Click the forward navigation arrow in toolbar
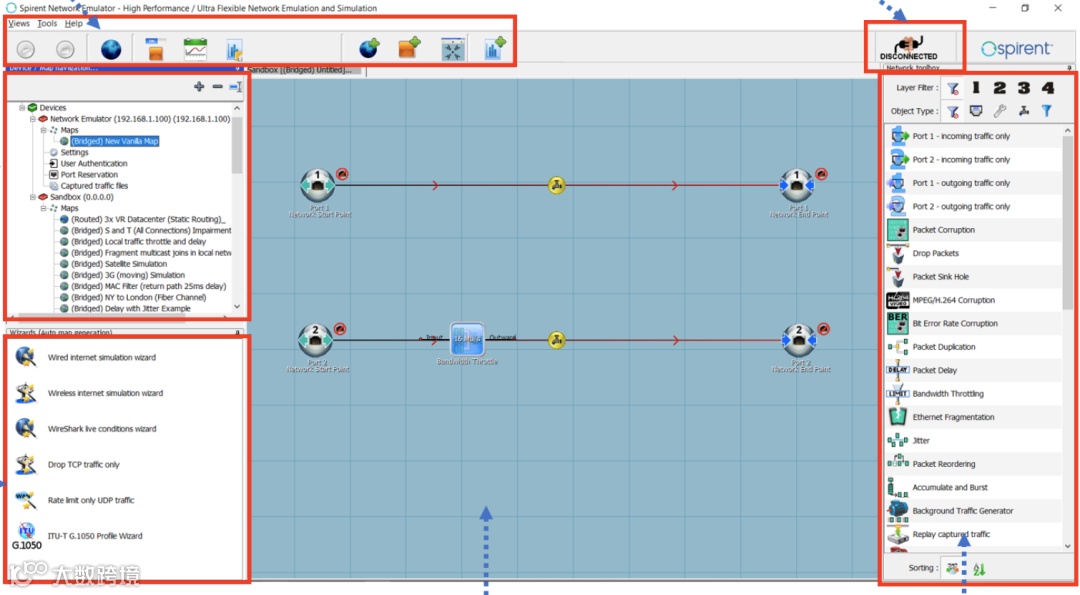This screenshot has height=595, width=1080. pos(65,50)
